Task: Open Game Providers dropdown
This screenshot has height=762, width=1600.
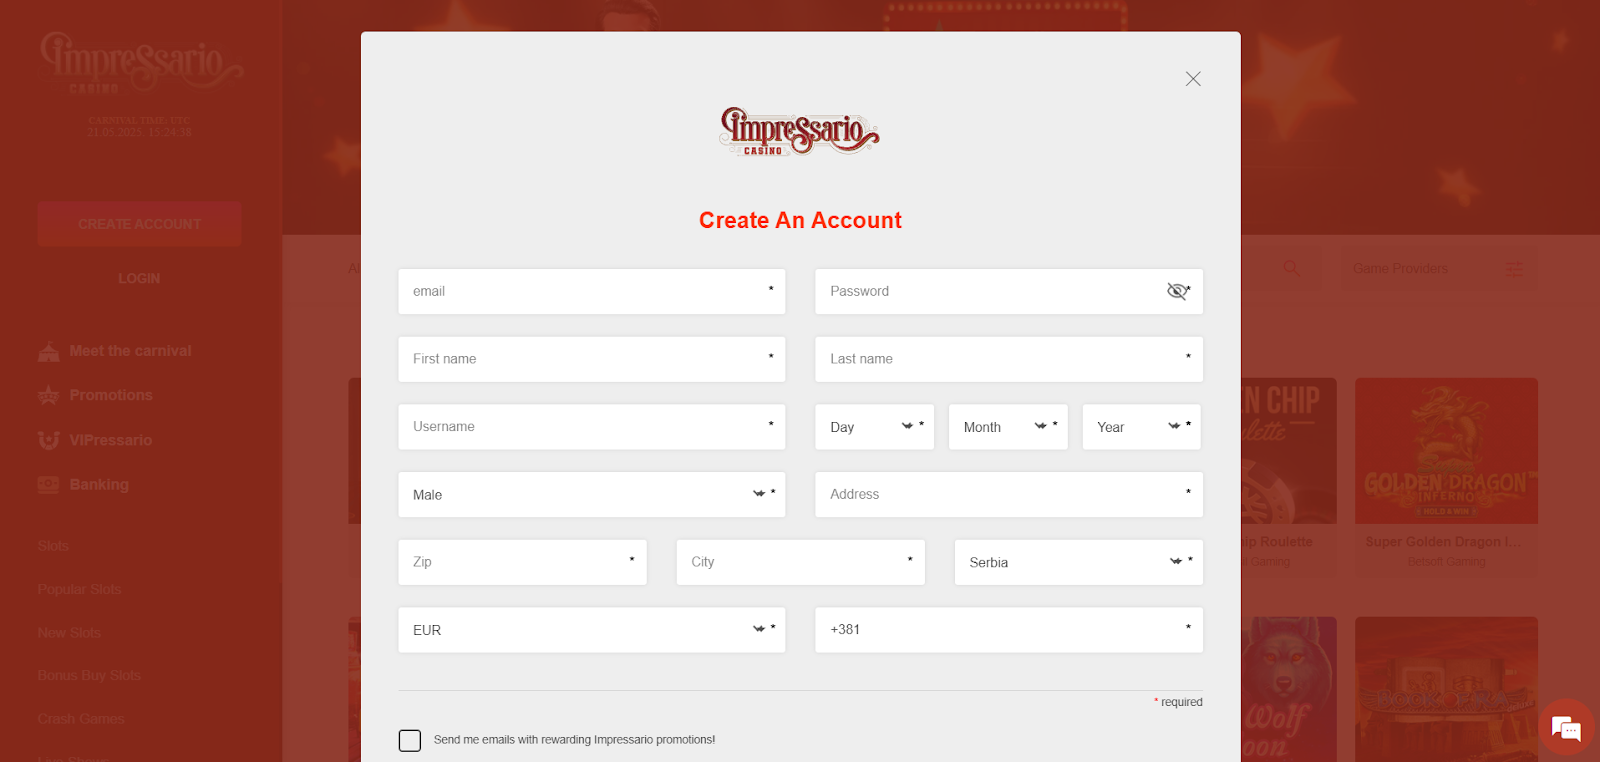Action: point(1438,269)
